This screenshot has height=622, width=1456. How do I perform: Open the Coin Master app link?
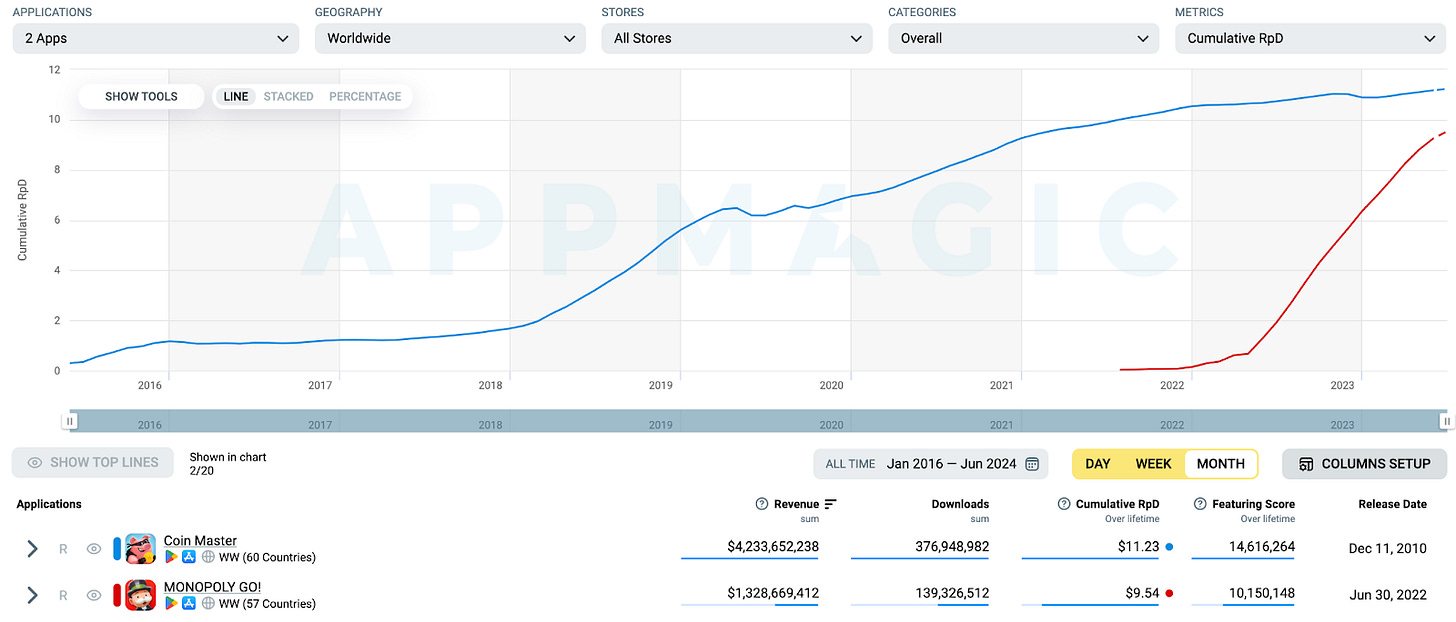point(200,541)
